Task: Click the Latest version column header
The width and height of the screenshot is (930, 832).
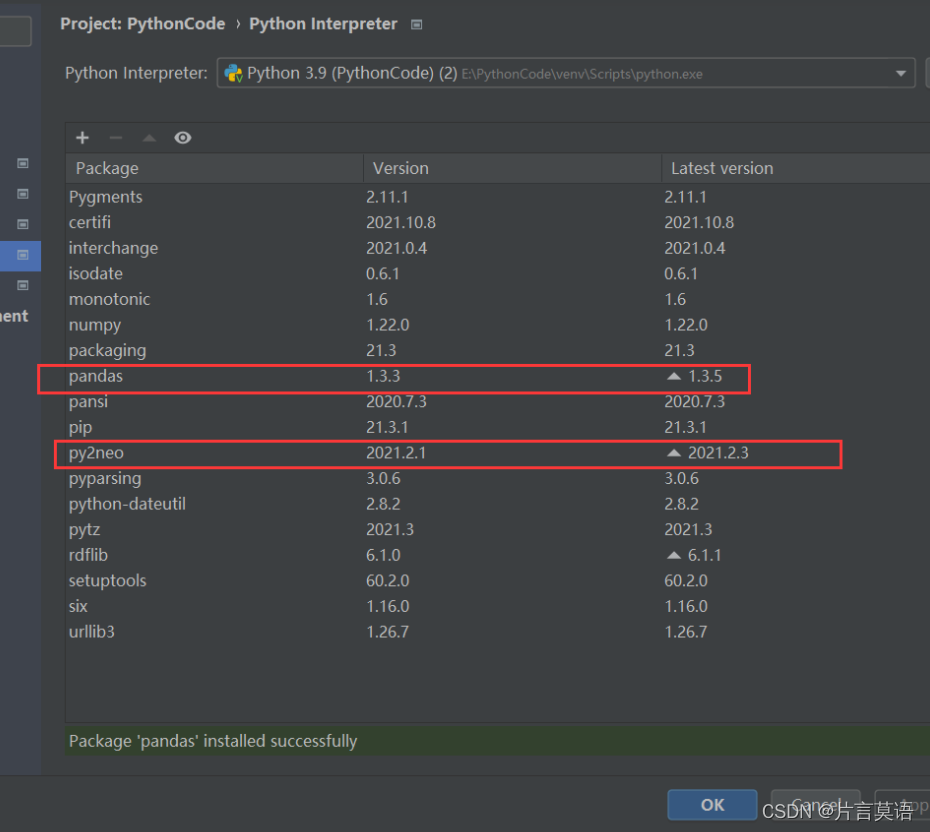Action: (x=796, y=168)
